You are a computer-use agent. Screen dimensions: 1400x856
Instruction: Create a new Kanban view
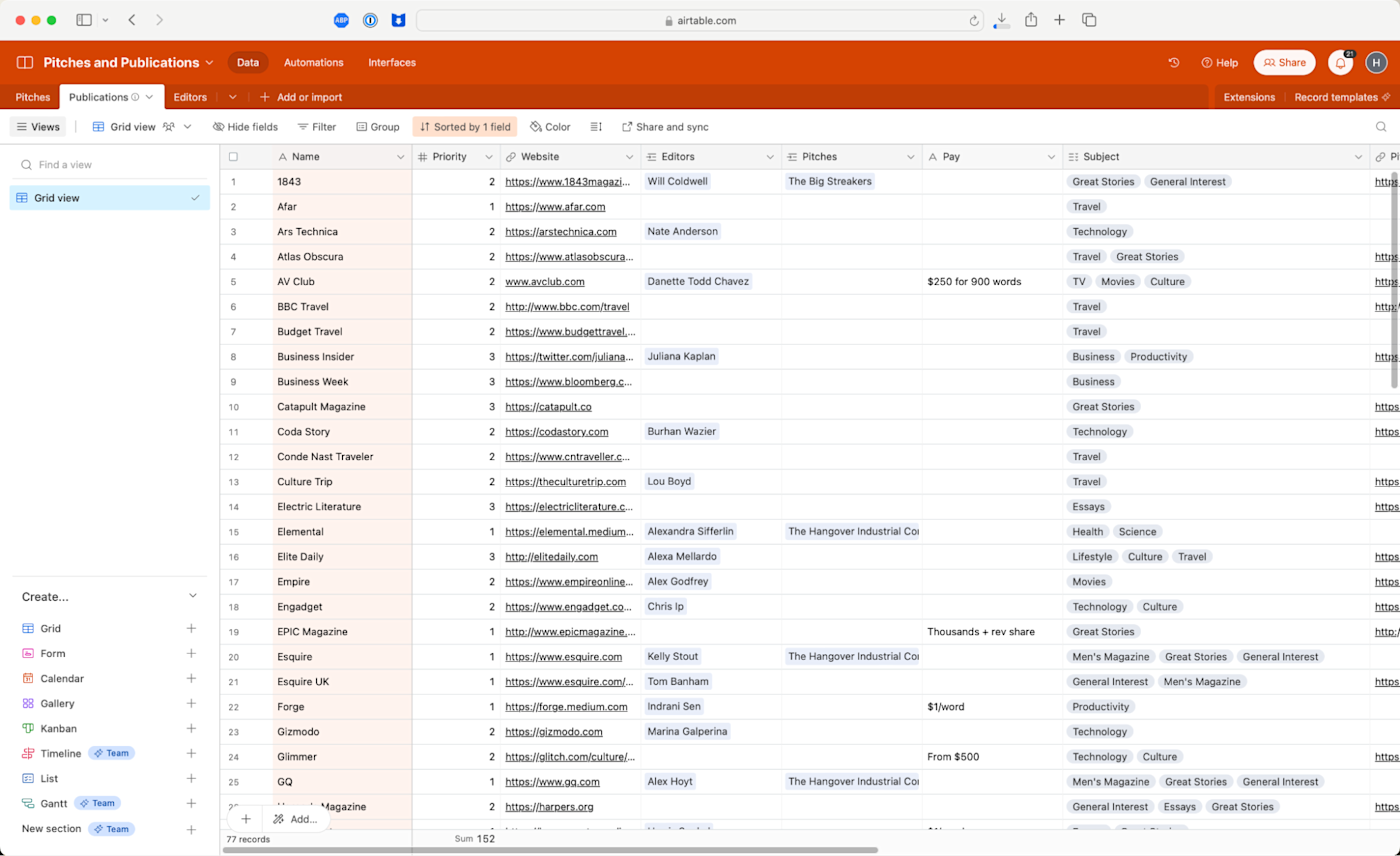[x=109, y=728]
